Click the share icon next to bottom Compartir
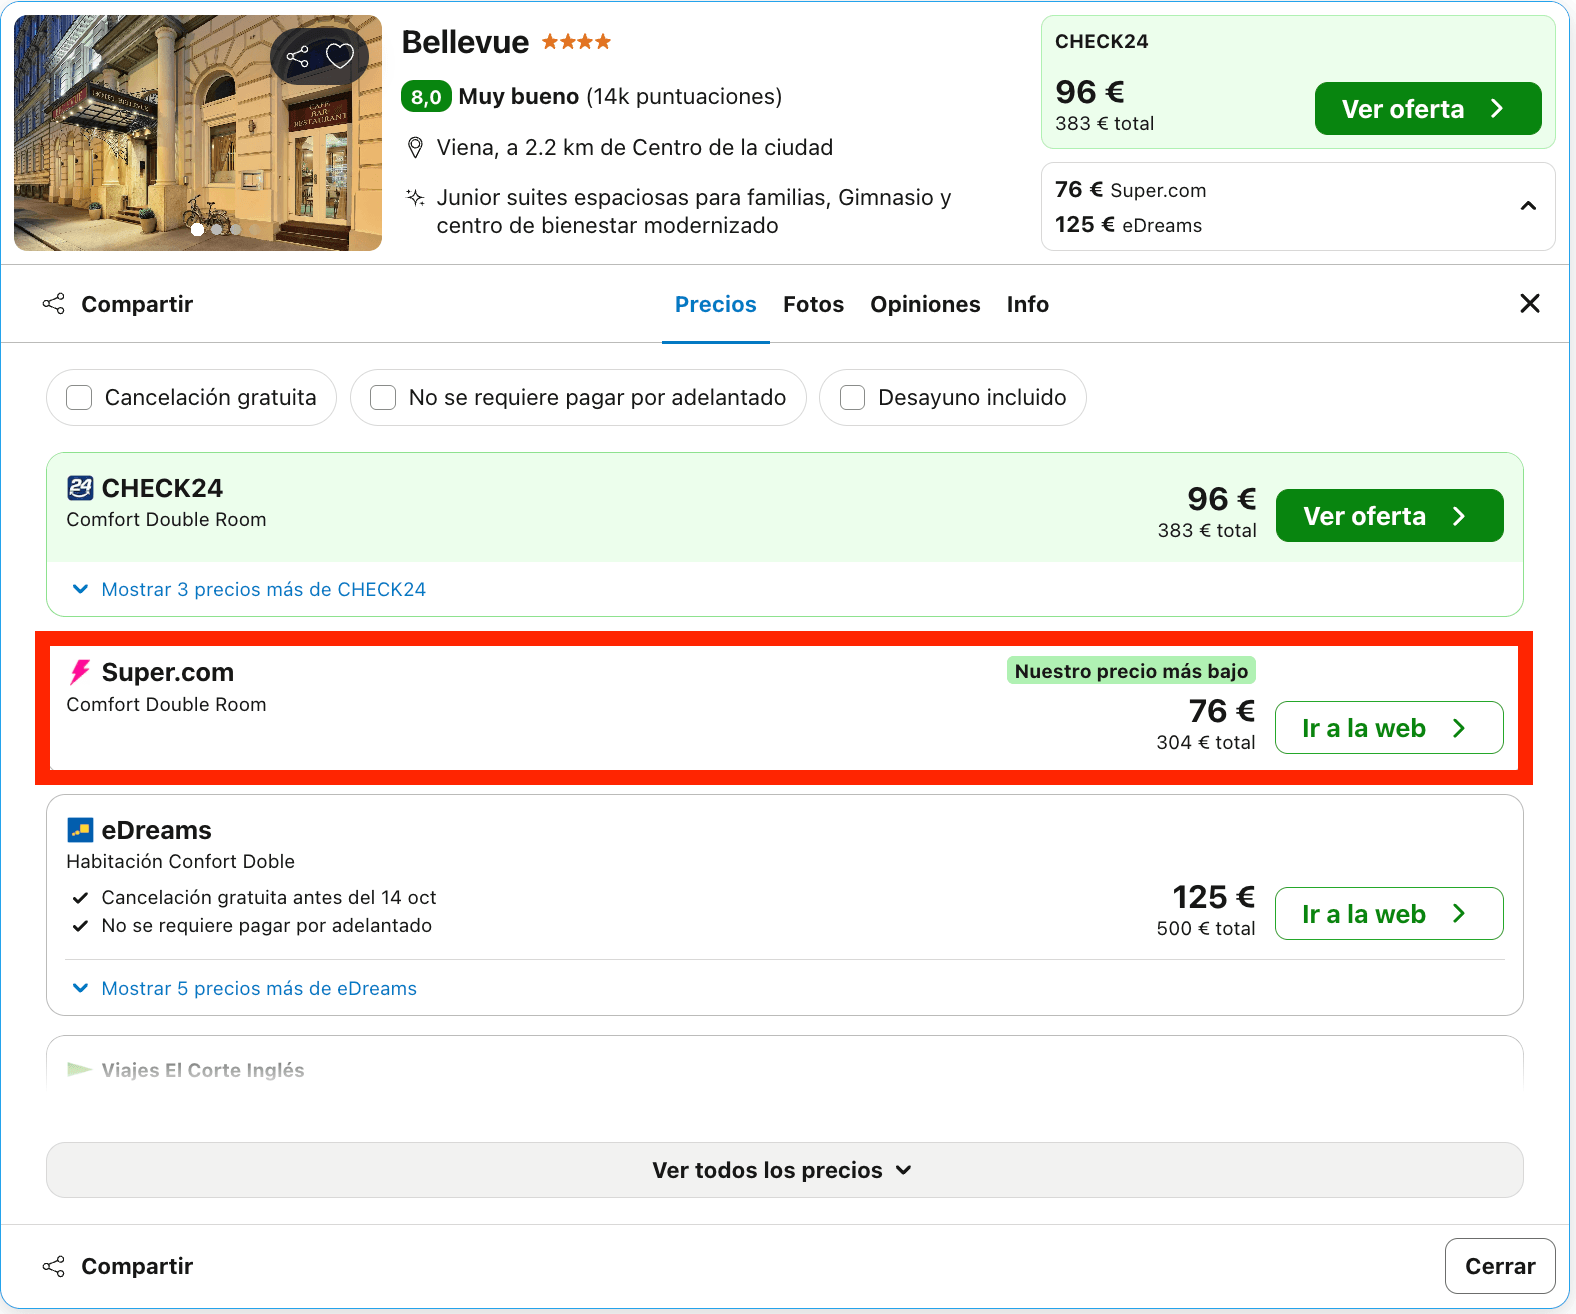Image resolution: width=1576 pixels, height=1314 pixels. (54, 1266)
